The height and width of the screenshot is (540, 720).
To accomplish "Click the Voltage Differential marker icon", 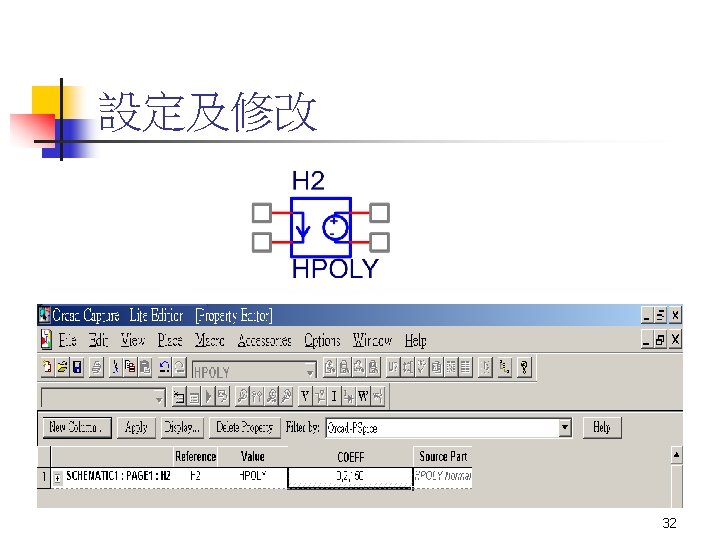I will click(x=257, y=396).
